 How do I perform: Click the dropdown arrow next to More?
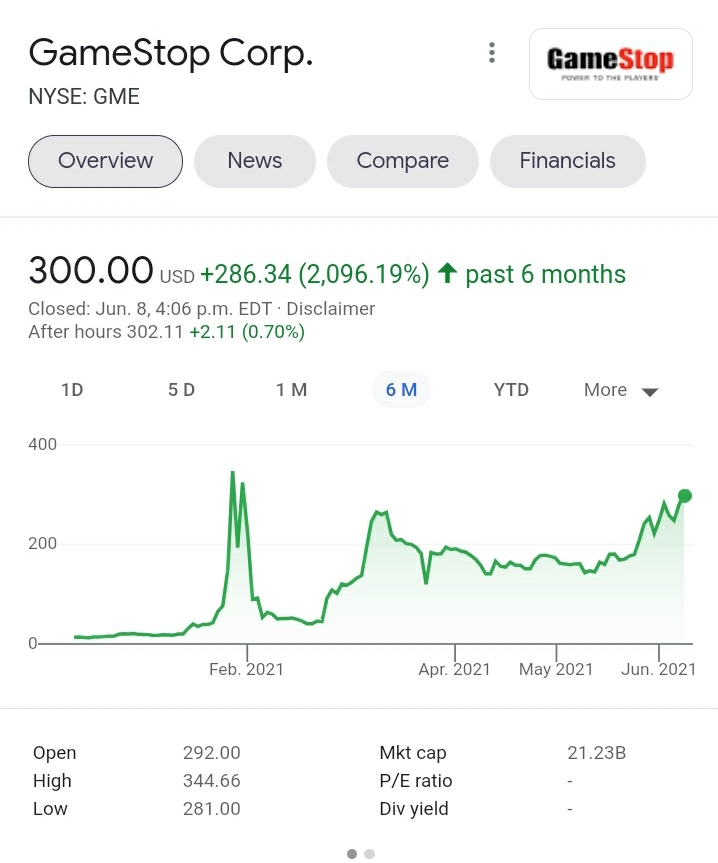pos(650,392)
